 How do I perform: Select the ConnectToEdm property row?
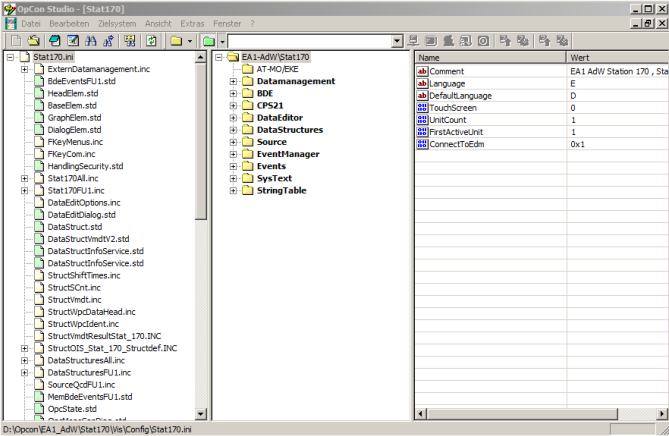458,144
